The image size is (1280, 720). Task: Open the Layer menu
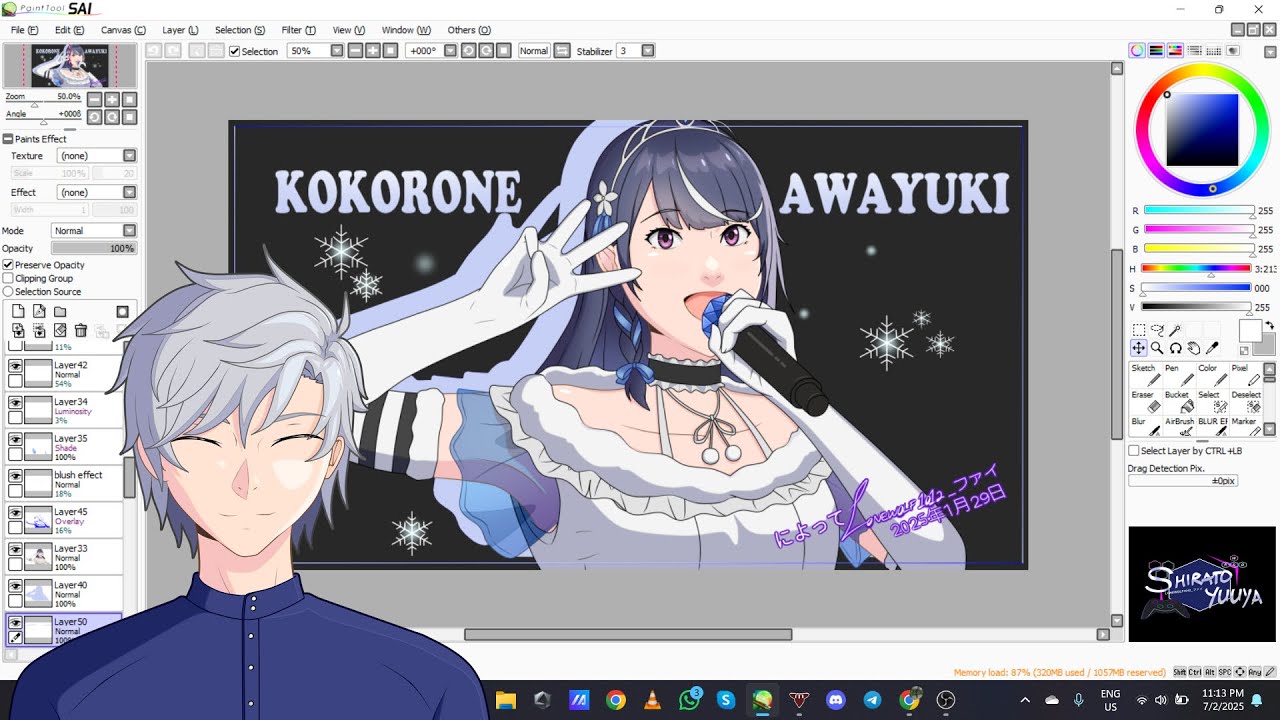180,30
